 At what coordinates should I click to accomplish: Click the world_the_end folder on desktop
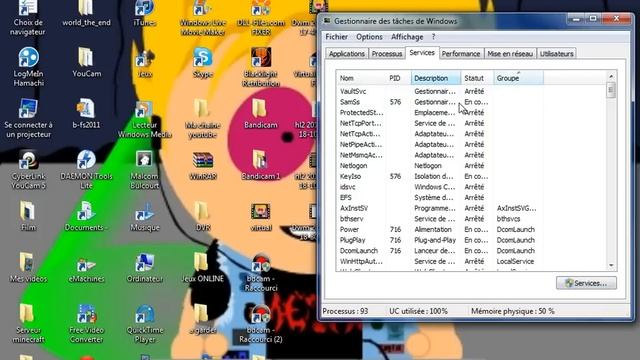pos(86,13)
